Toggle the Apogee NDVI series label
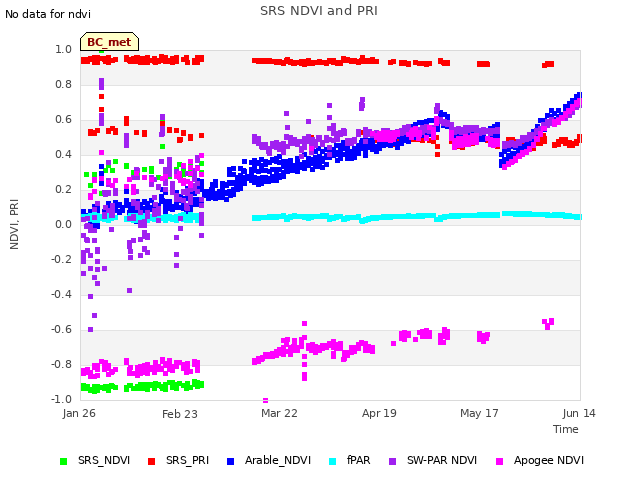 549,460
